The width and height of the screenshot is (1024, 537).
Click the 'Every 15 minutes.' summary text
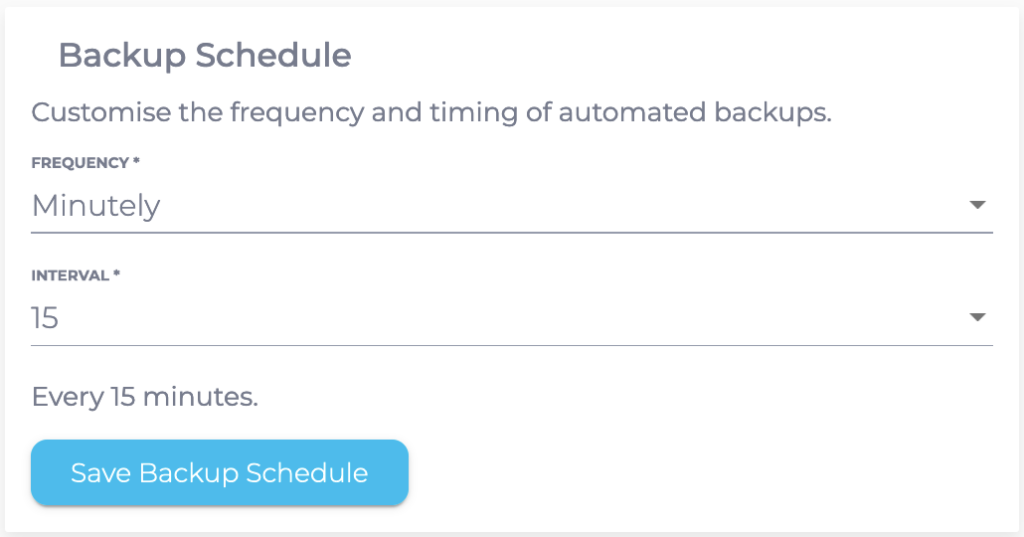coord(145,397)
